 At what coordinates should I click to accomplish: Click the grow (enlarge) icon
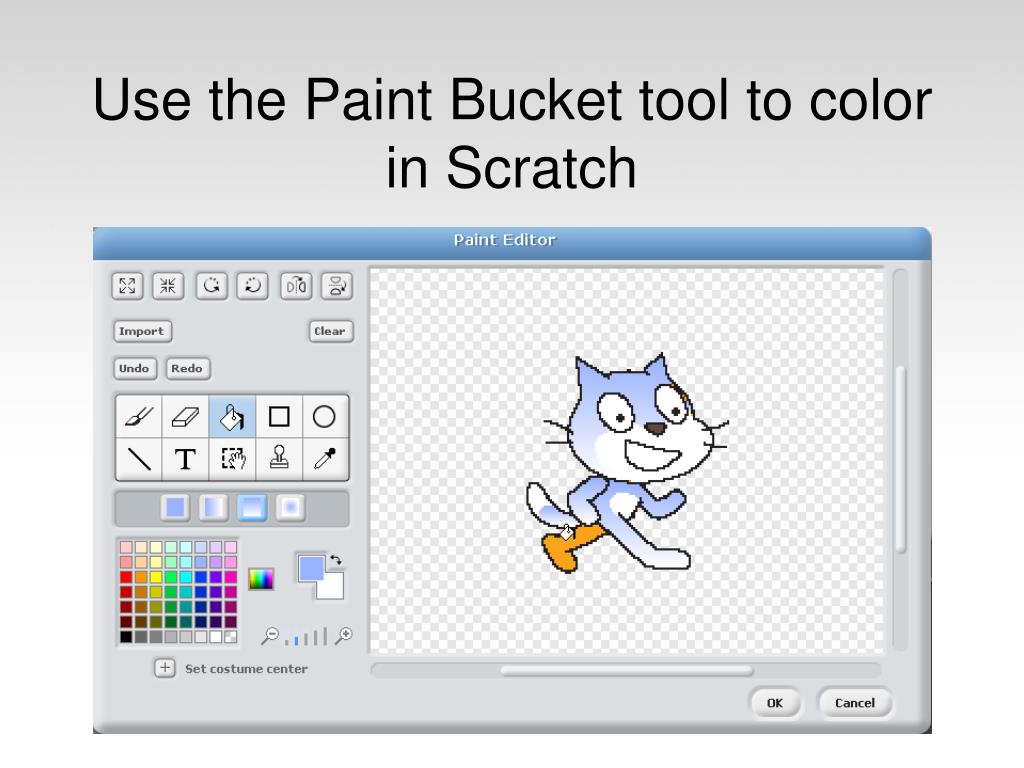pos(127,285)
